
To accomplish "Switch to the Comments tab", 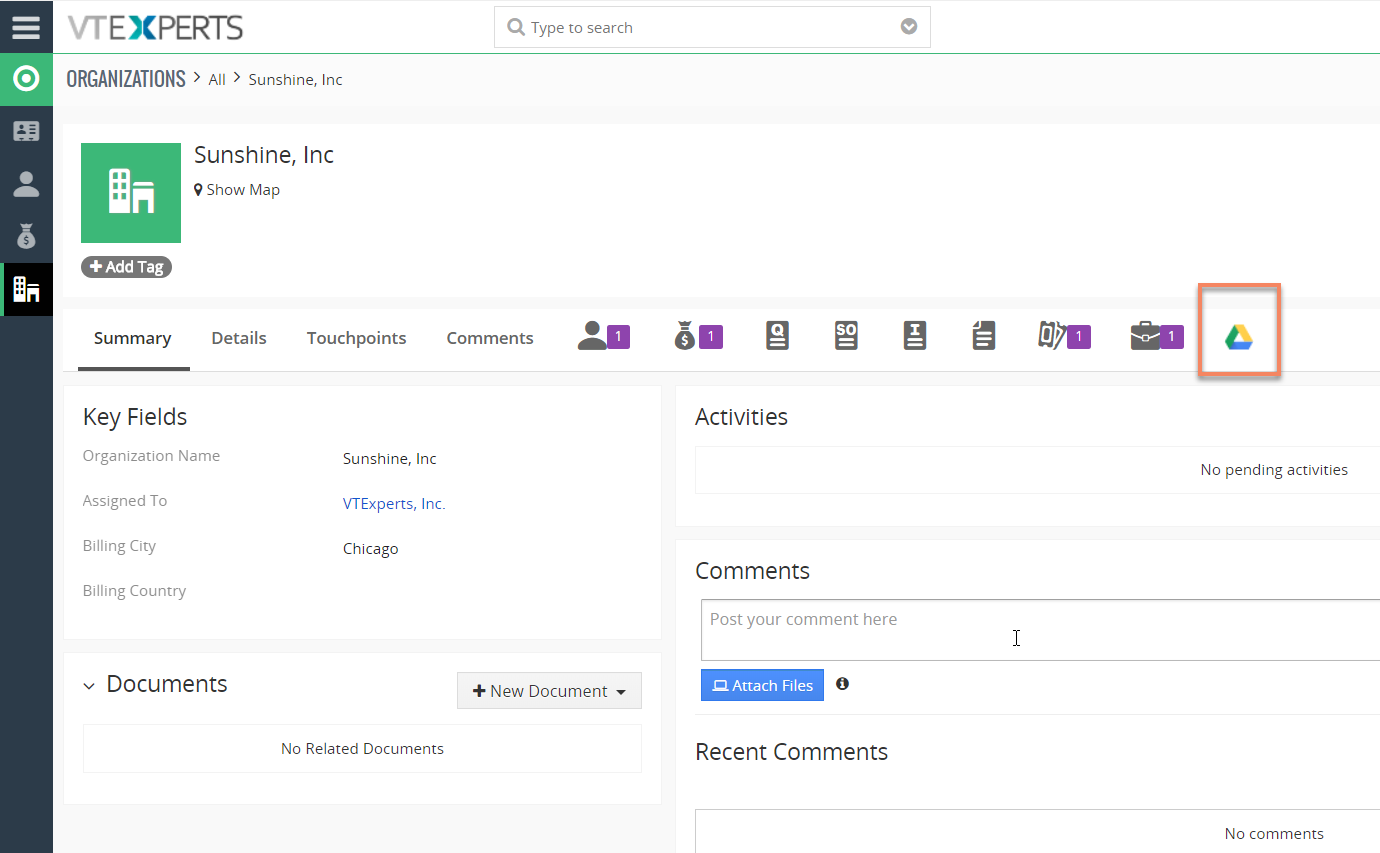I will pyautogui.click(x=490, y=338).
